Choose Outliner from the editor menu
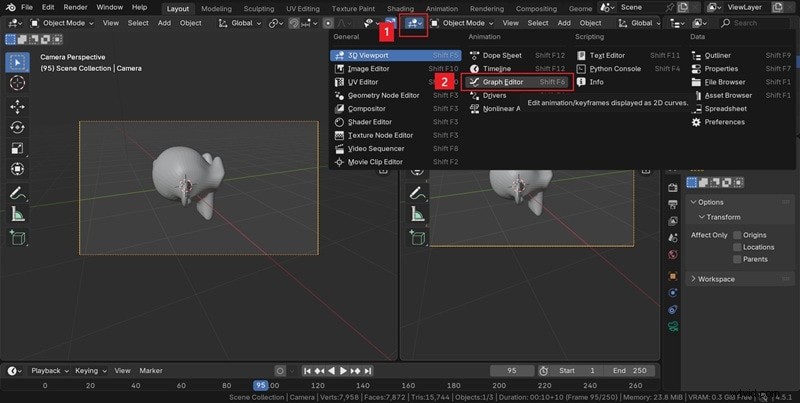Image resolution: width=800 pixels, height=403 pixels. click(x=741, y=56)
